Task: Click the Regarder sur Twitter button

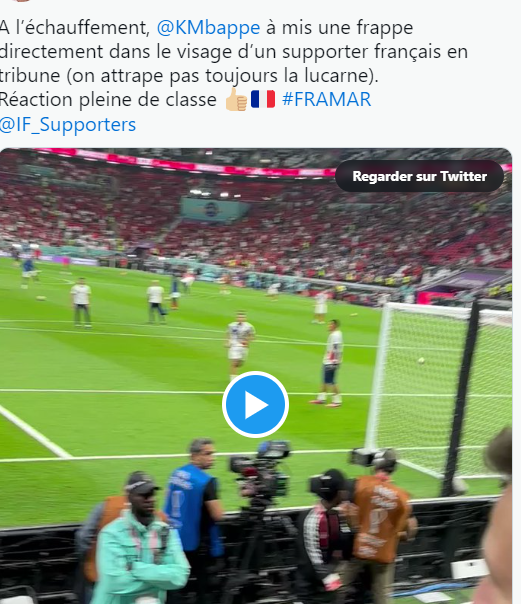Action: tap(419, 176)
